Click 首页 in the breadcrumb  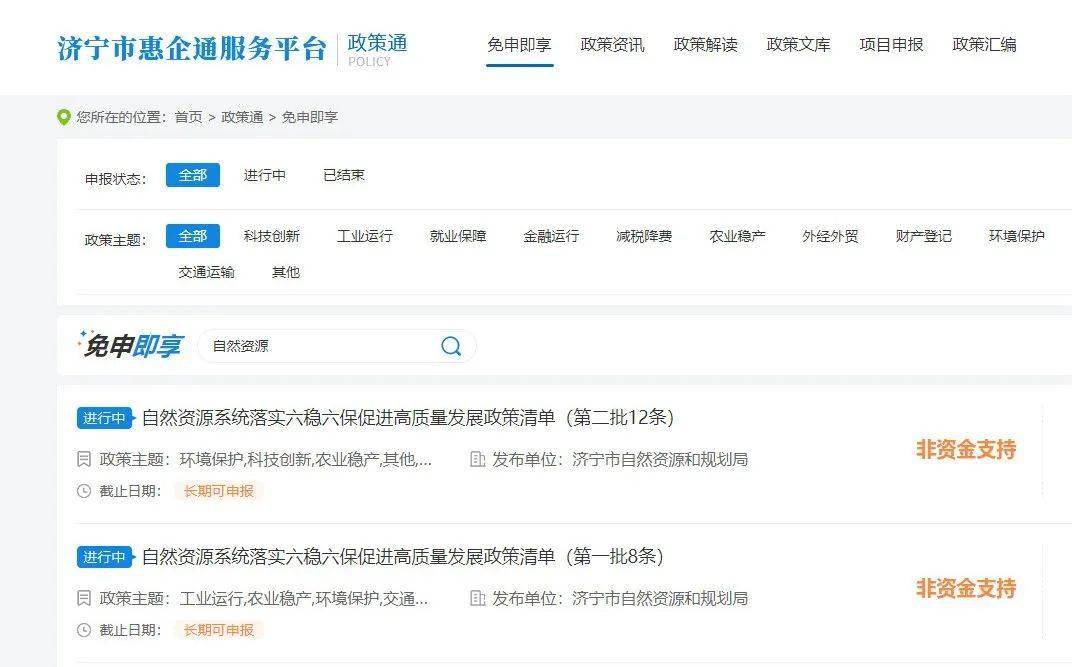point(189,118)
